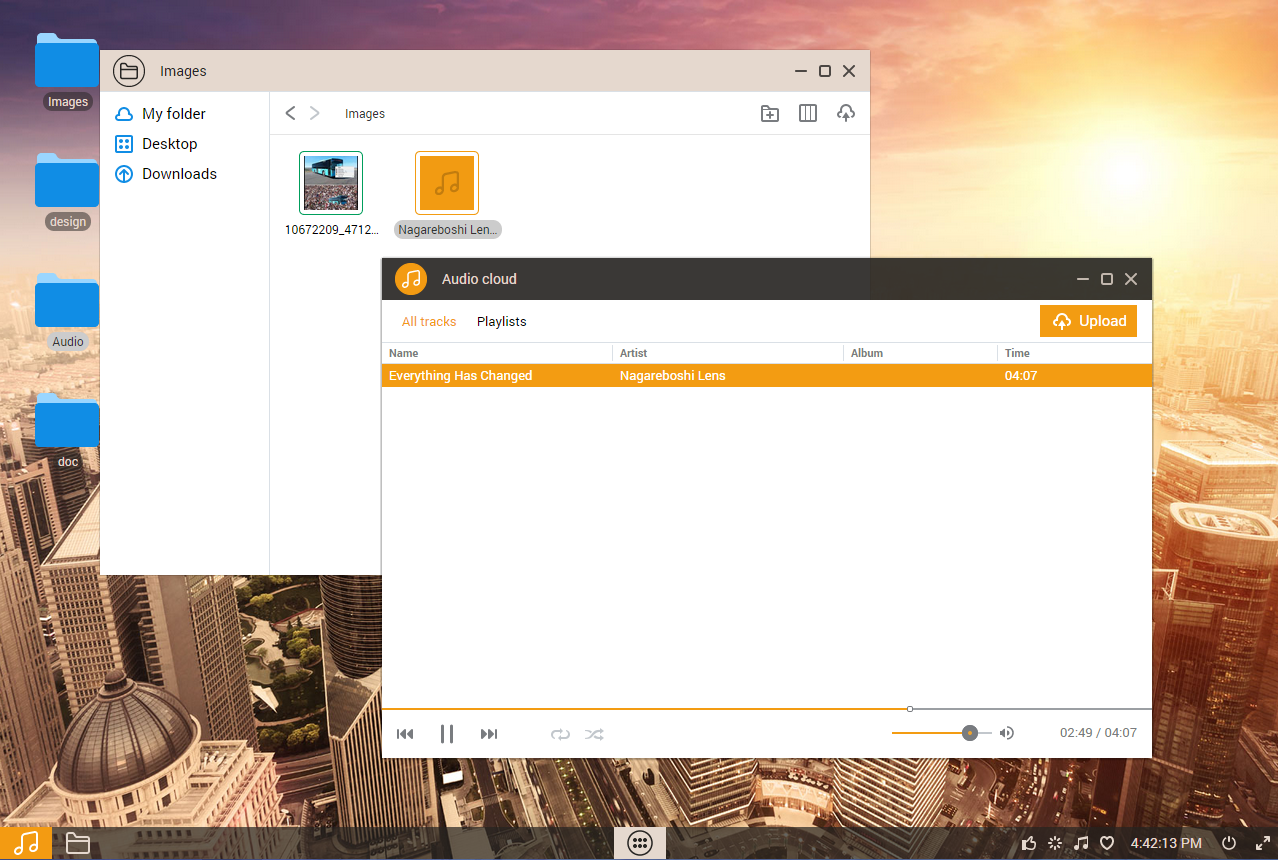Image resolution: width=1278 pixels, height=860 pixels.
Task: Open the doc folder on the desktop
Action: 67,422
